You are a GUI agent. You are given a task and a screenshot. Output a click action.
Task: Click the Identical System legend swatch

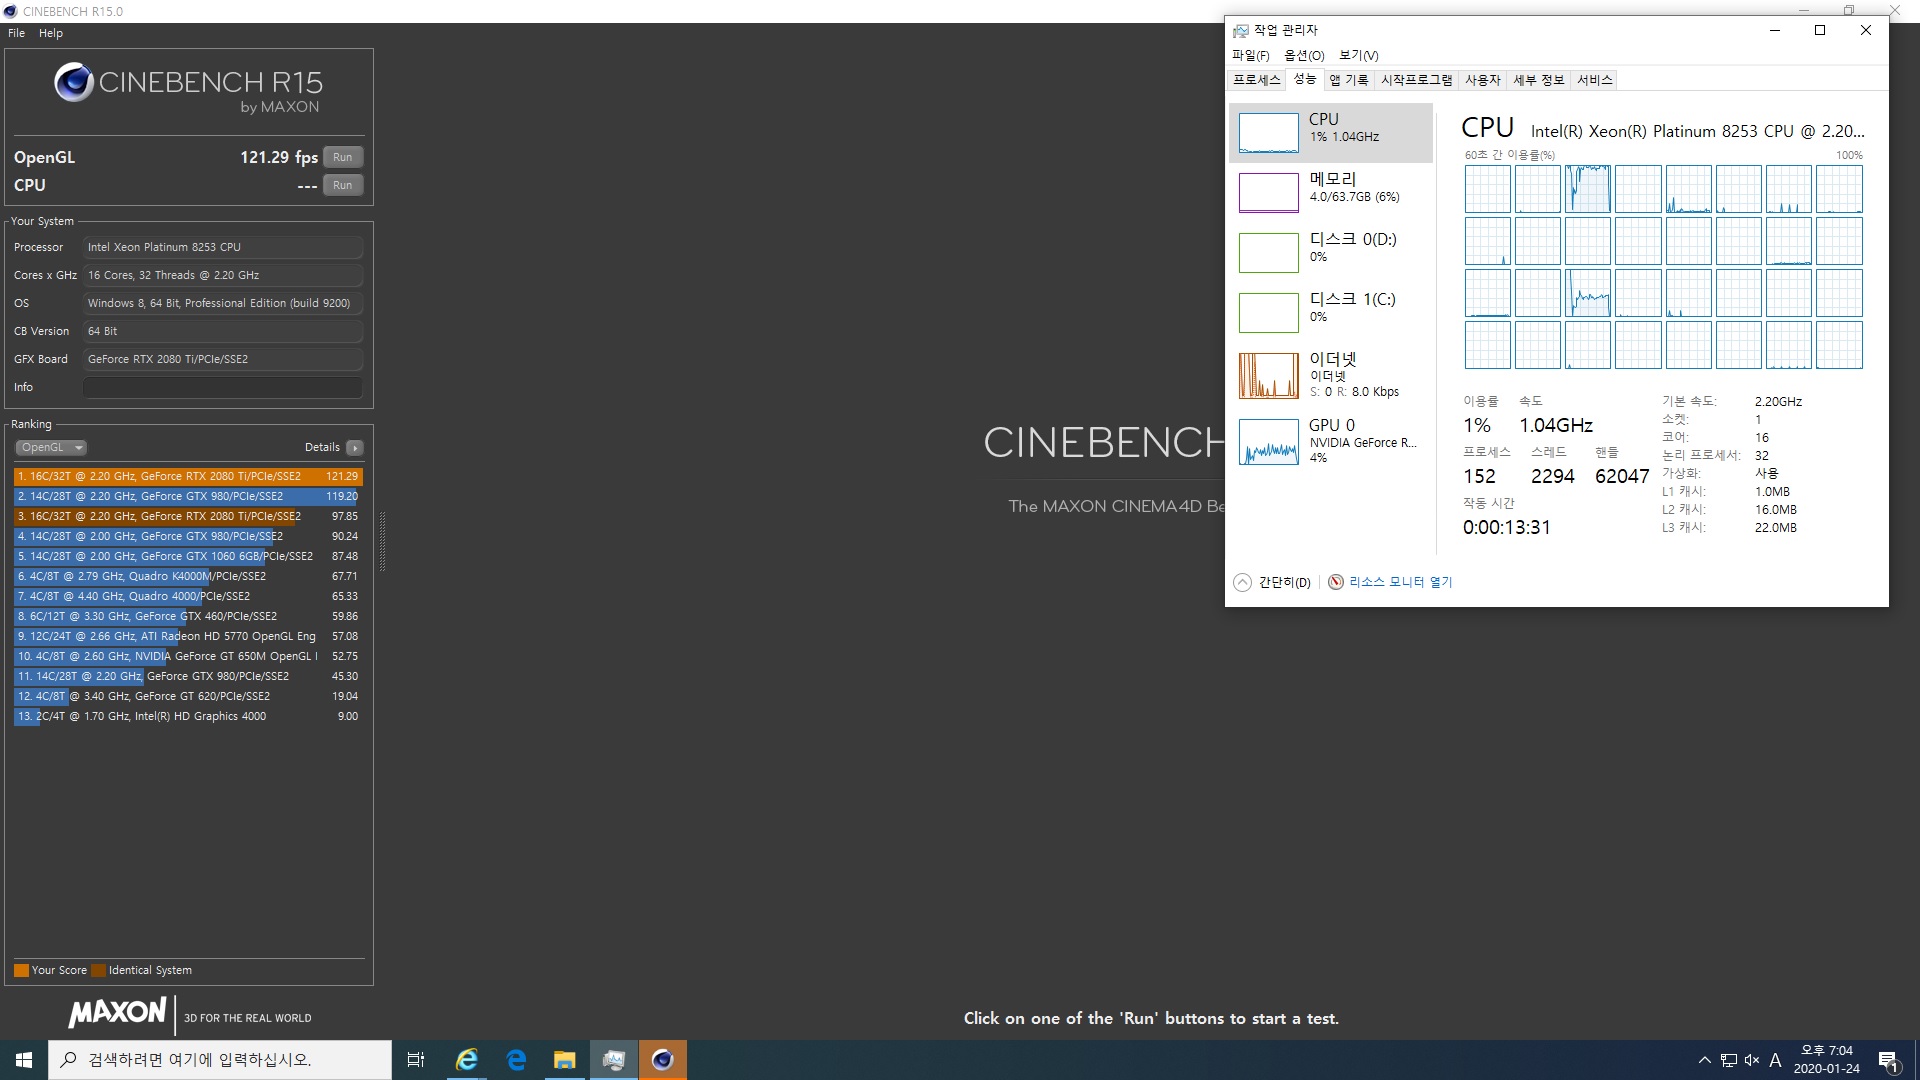tap(98, 970)
